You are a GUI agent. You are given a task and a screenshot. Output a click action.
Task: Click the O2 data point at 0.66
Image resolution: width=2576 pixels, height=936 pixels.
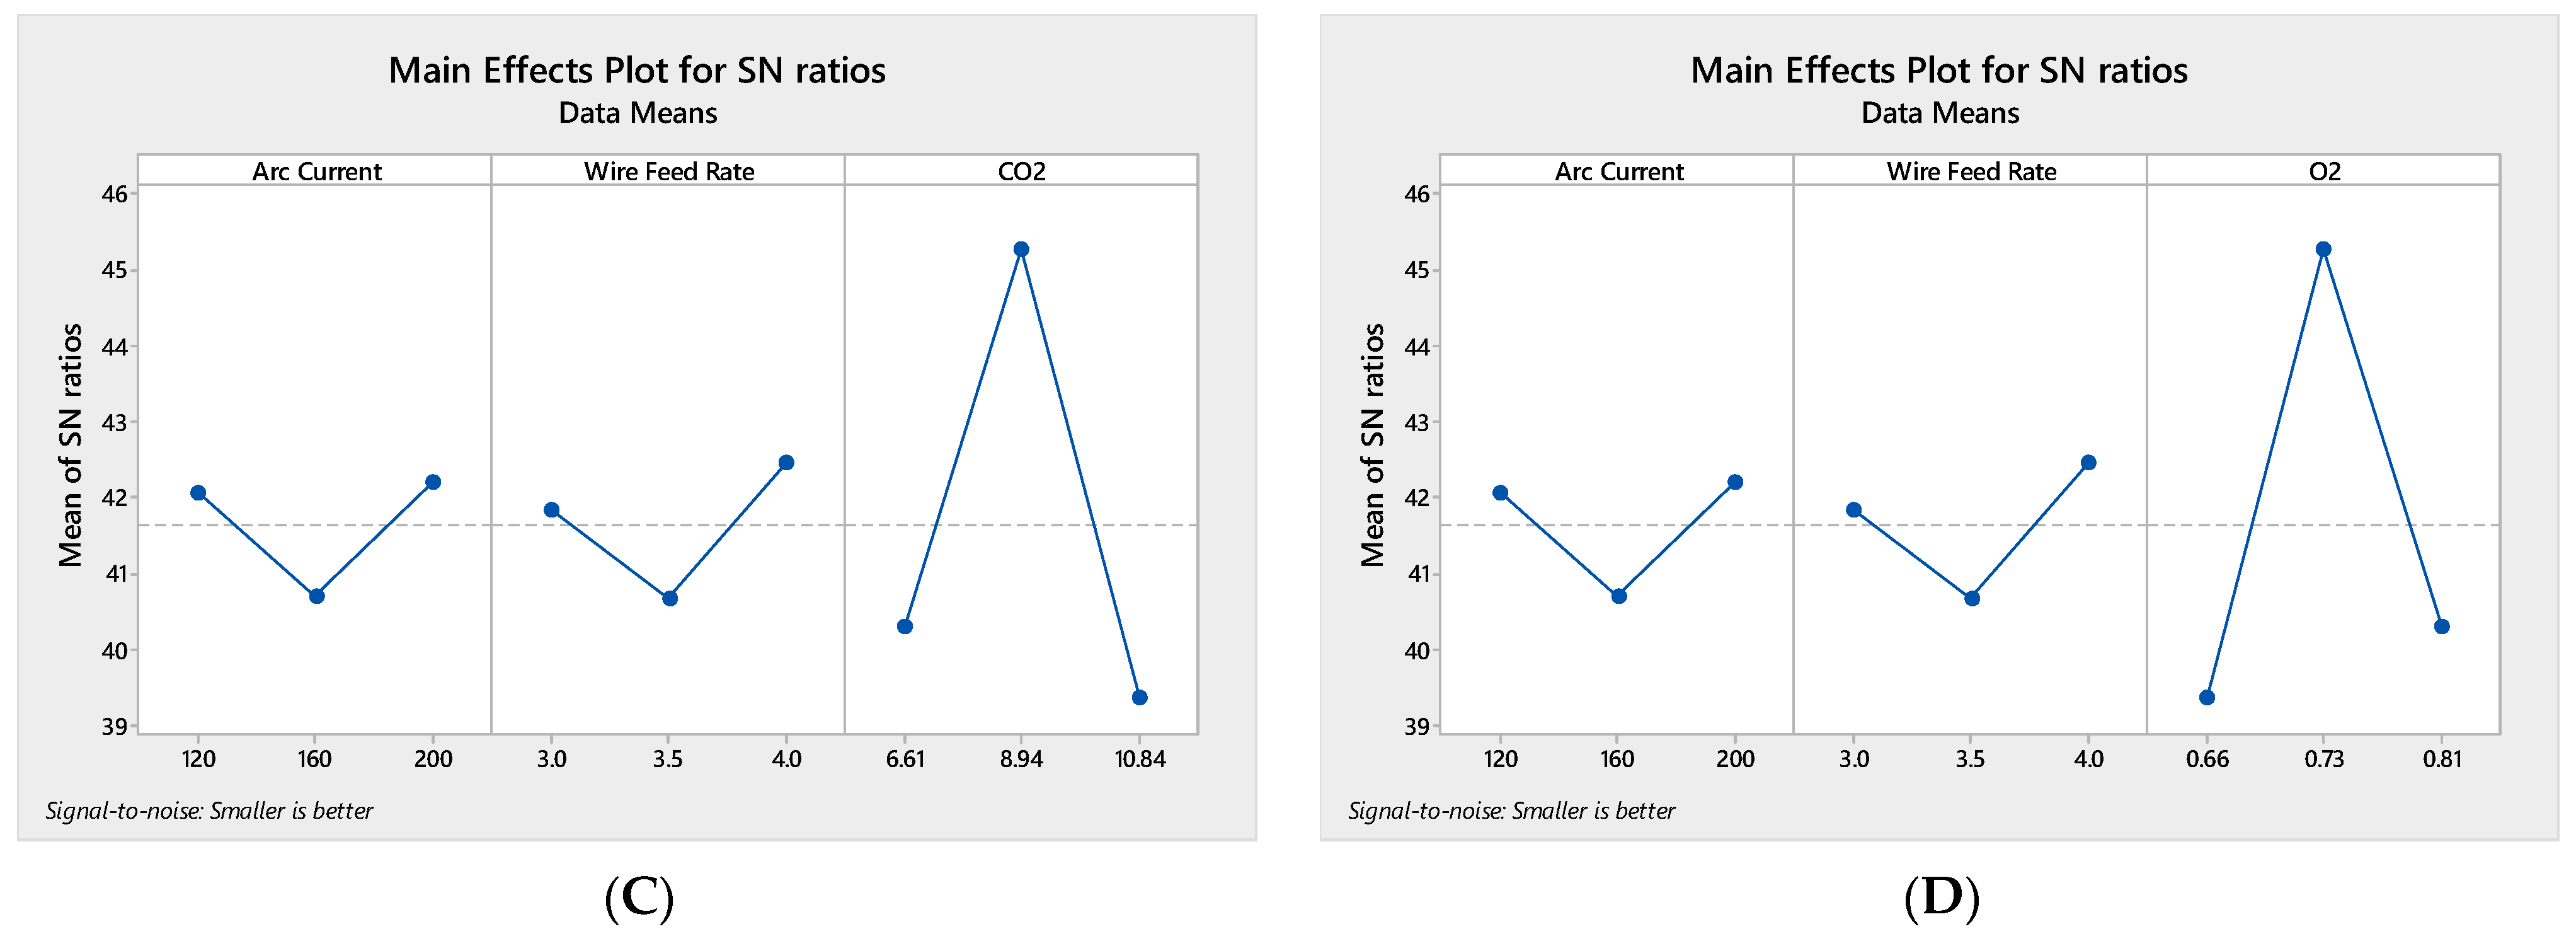pos(2207,697)
